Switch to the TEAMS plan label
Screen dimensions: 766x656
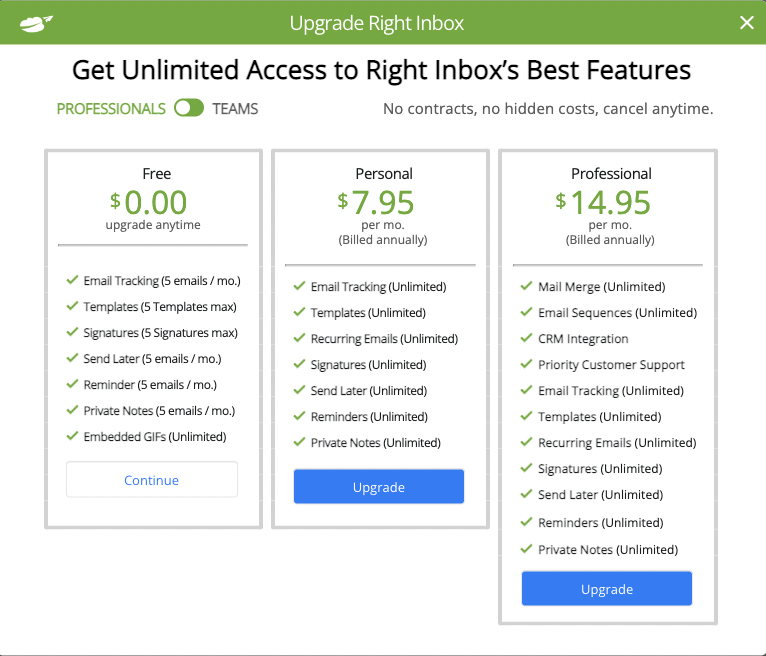(235, 109)
